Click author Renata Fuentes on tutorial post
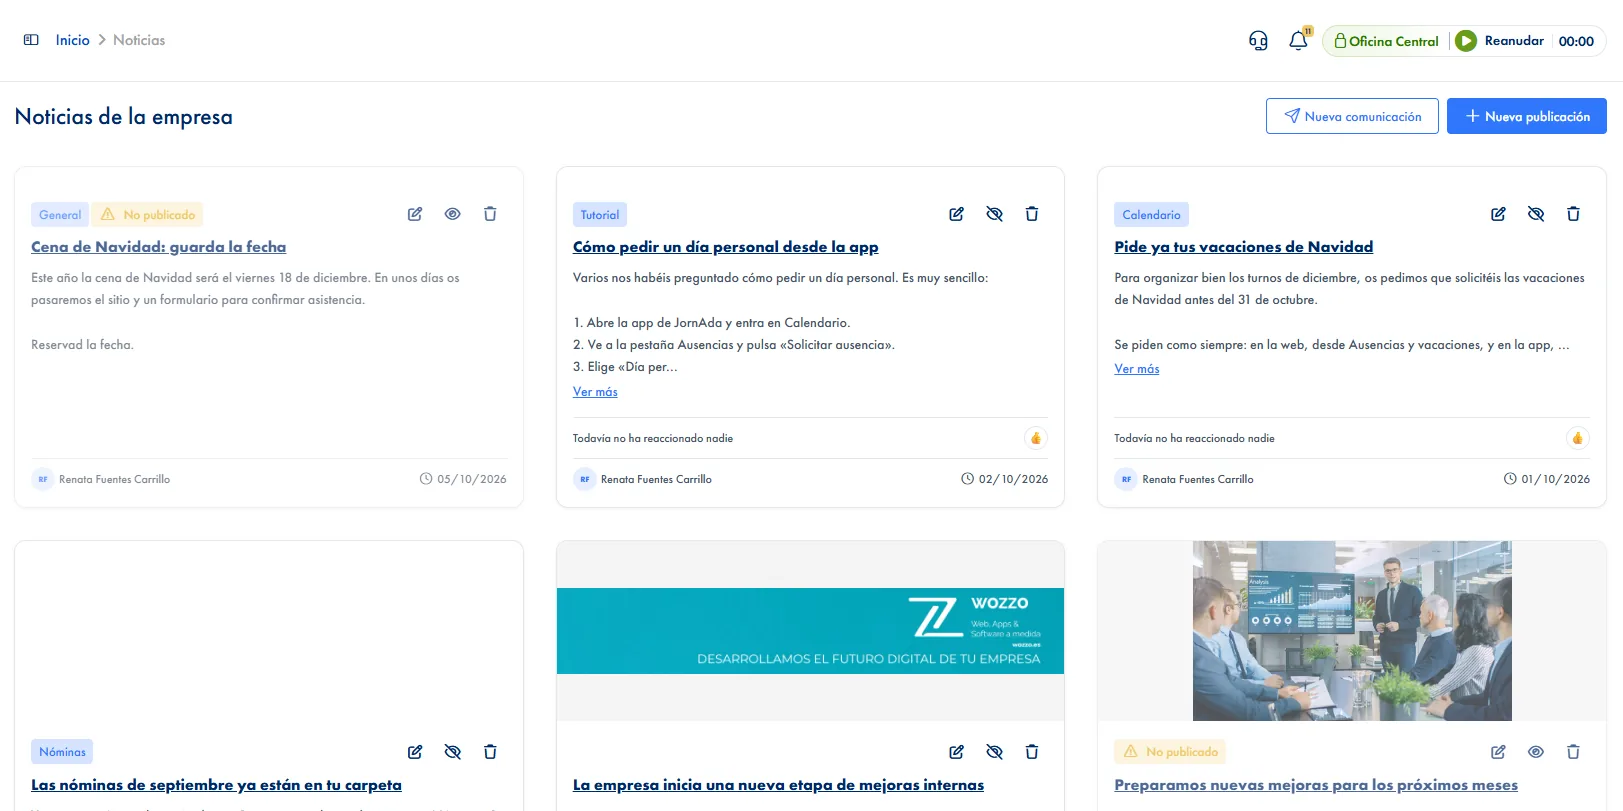This screenshot has height=811, width=1623. 656,479
